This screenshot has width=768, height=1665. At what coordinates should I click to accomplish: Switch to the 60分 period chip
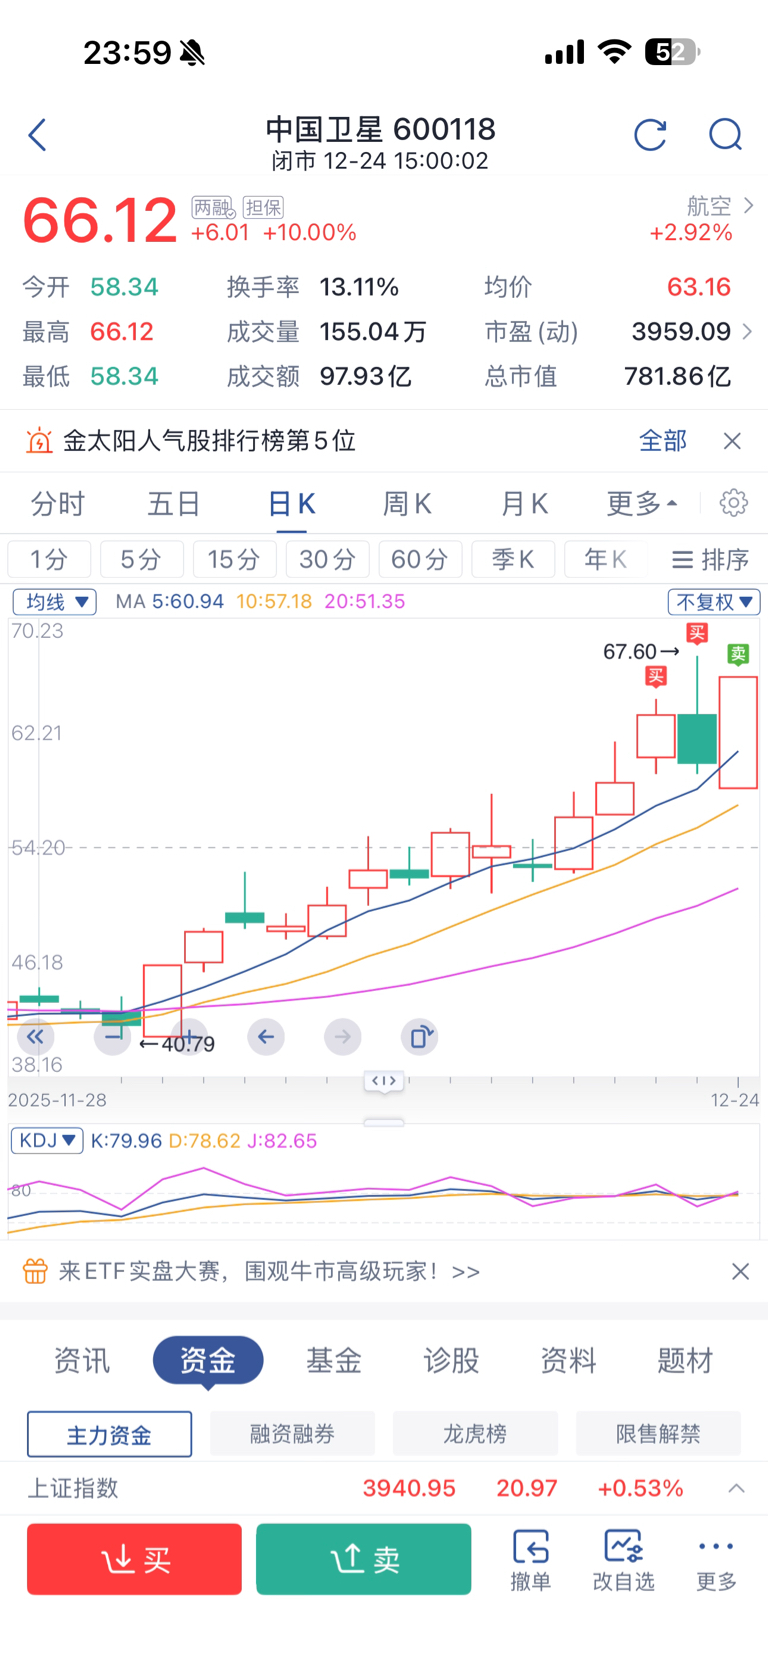pyautogui.click(x=420, y=559)
